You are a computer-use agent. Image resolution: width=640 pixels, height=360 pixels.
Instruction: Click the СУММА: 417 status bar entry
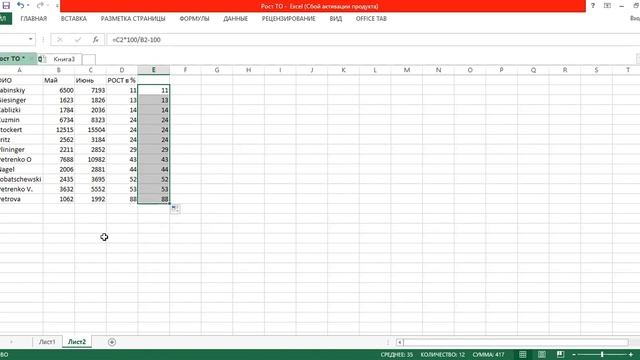pyautogui.click(x=488, y=355)
